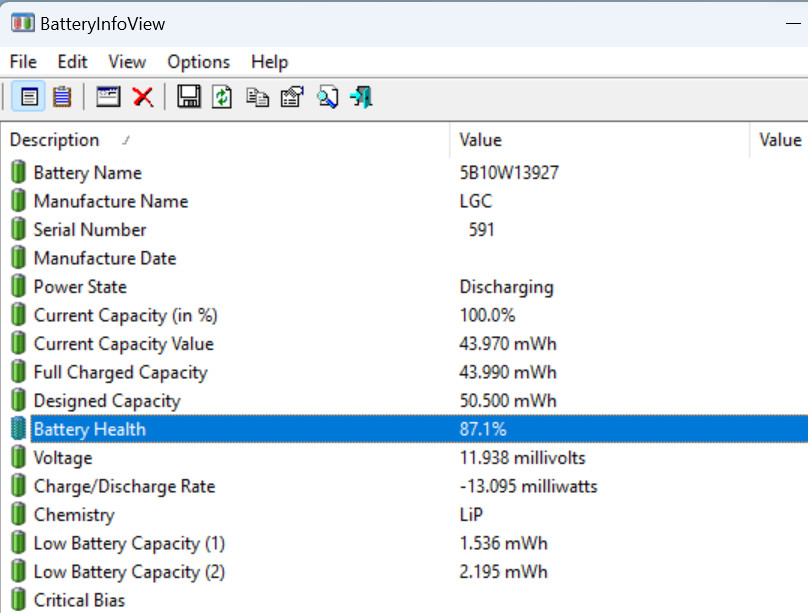
Task: Click the battery icon beside Power State
Action: pos(18,287)
